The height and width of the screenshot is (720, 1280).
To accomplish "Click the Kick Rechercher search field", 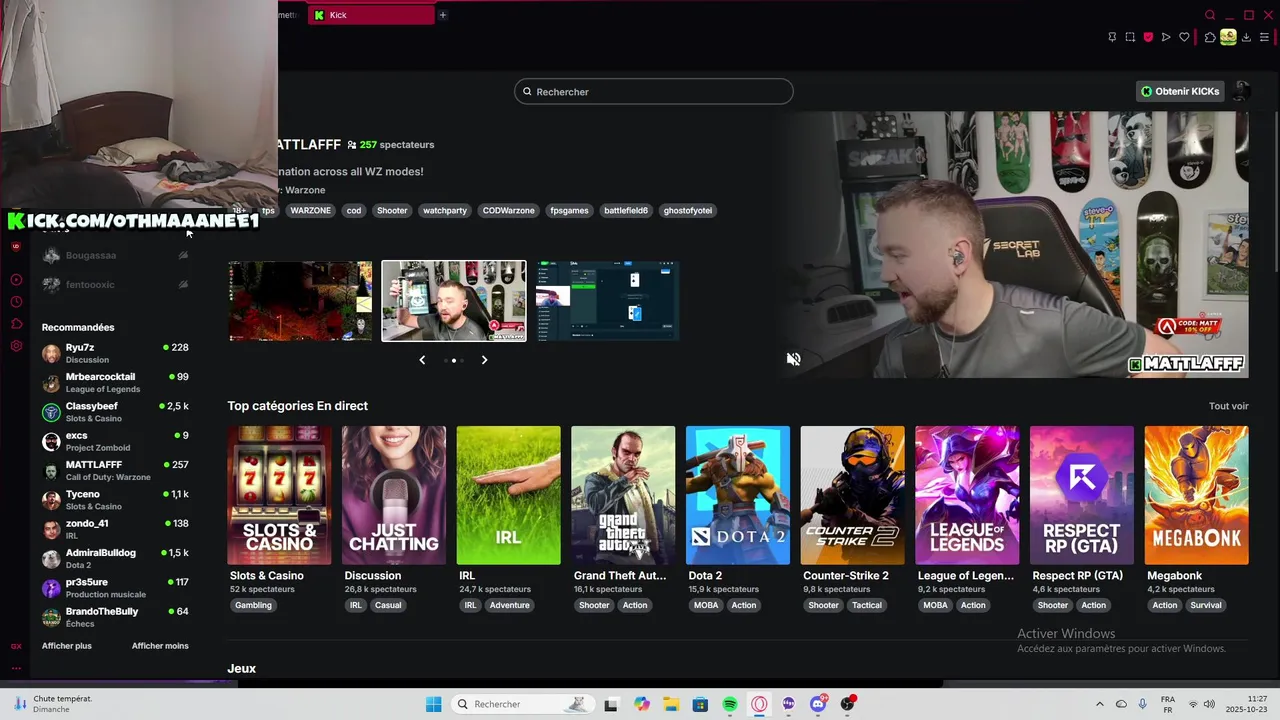I will click(x=654, y=92).
